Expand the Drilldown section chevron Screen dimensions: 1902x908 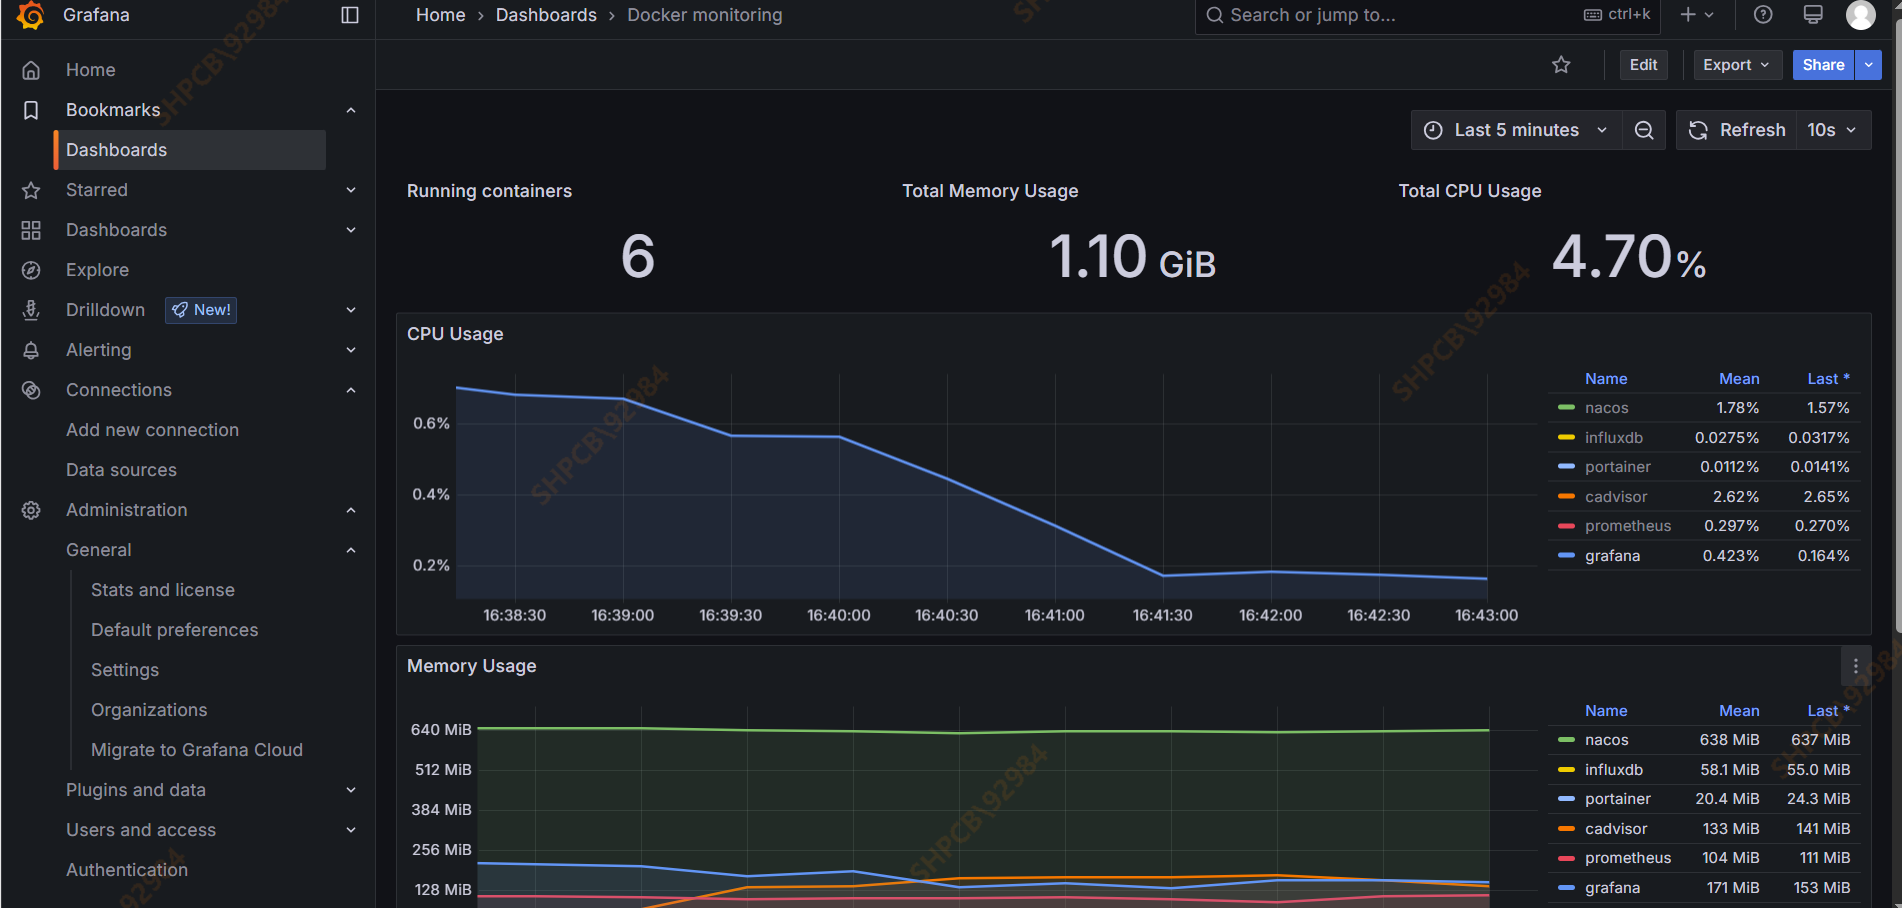351,310
